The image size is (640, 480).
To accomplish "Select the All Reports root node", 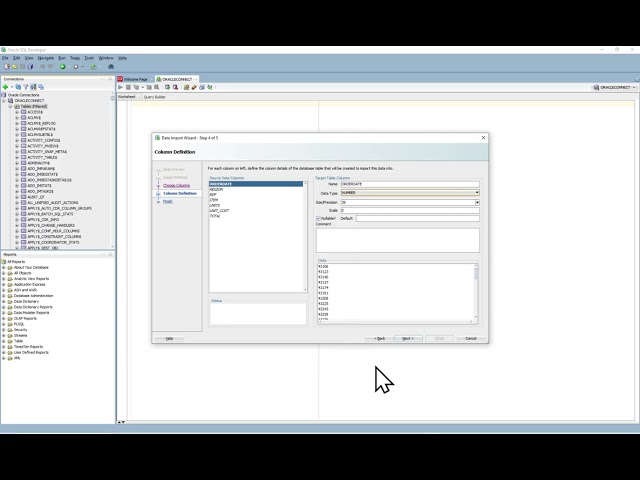I will coord(16,262).
